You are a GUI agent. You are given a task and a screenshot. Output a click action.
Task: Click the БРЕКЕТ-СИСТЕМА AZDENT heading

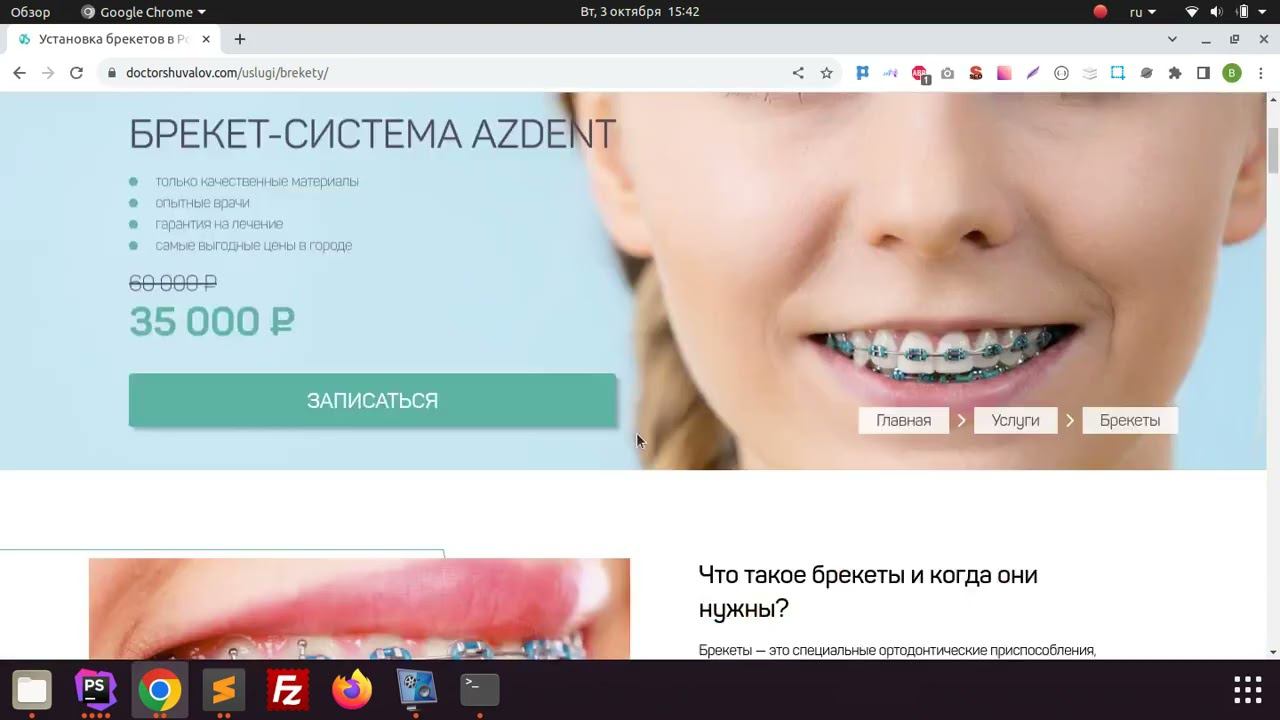(372, 134)
